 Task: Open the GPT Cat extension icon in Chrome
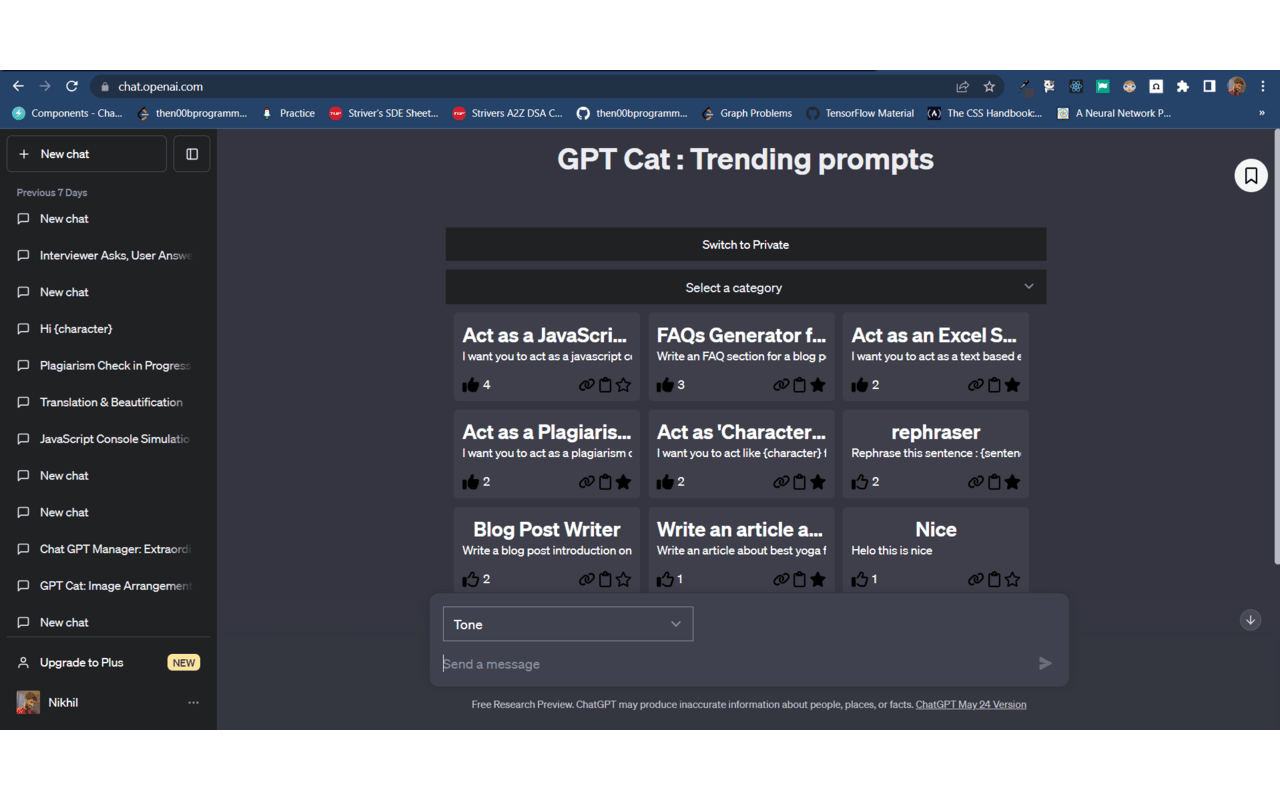pos(1048,87)
